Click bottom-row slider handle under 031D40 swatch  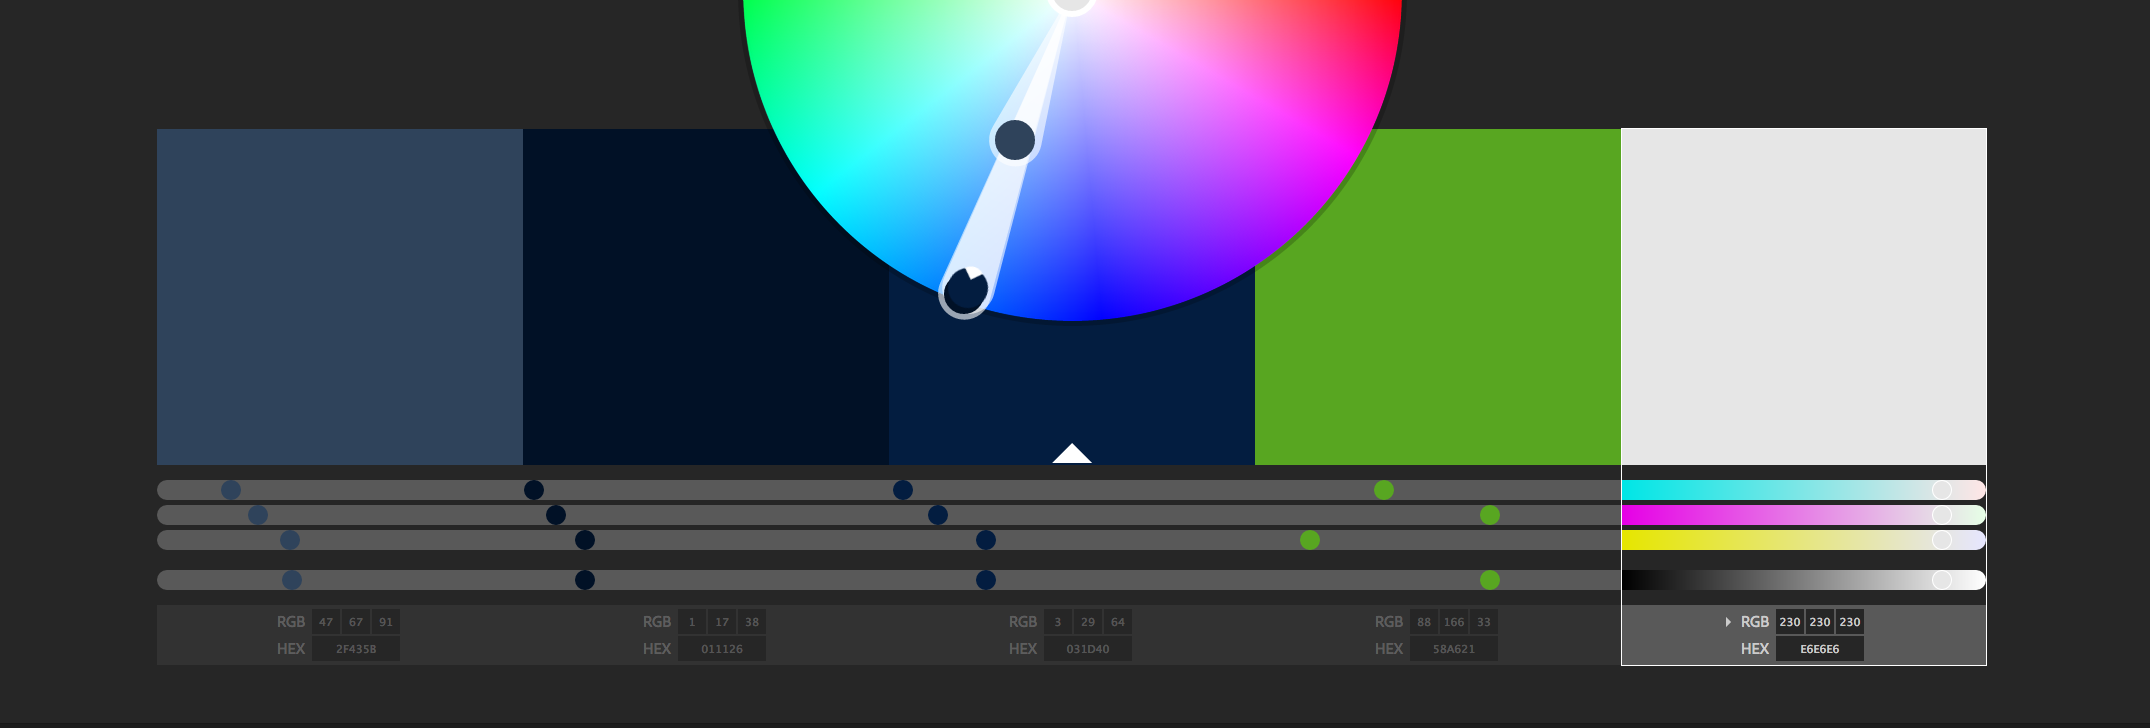point(986,580)
